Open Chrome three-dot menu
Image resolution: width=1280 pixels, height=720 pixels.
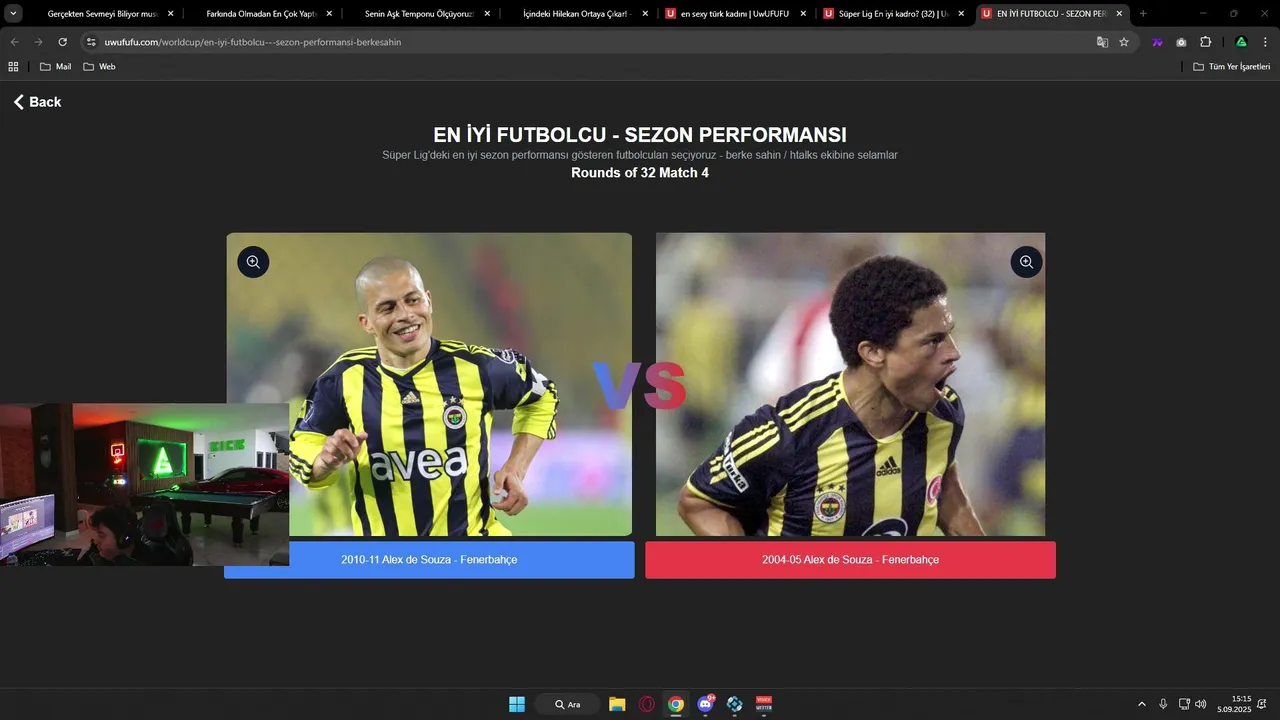pos(1265,42)
